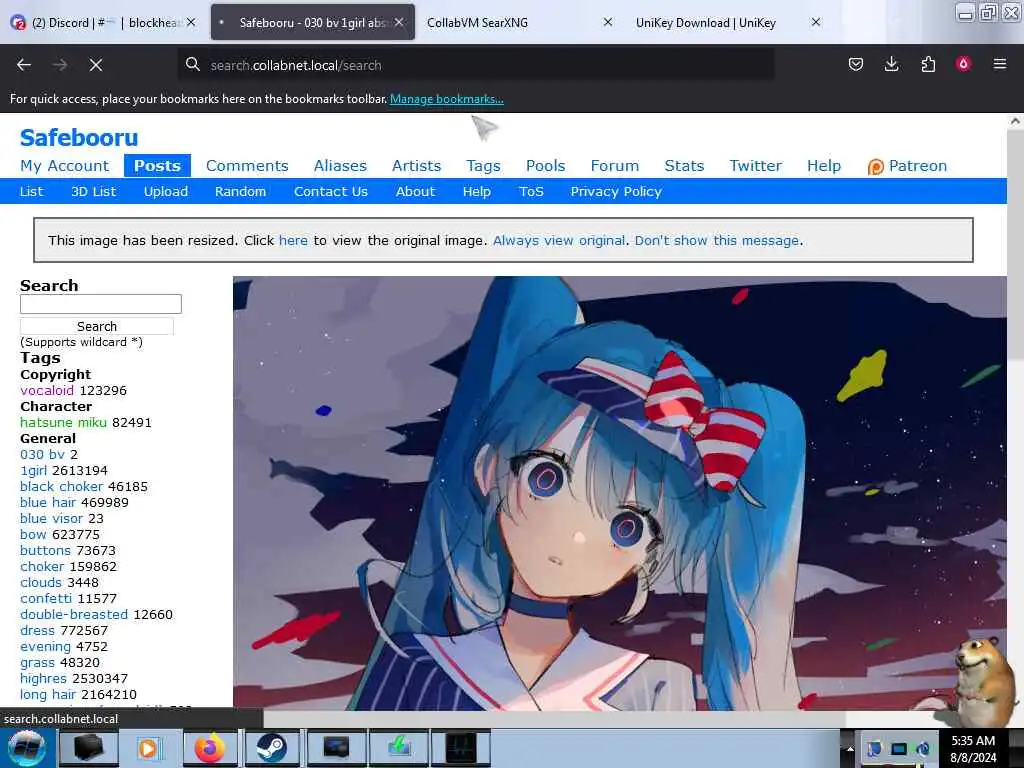Open the media player taskbar icon
1024x768 pixels.
[x=149, y=748]
